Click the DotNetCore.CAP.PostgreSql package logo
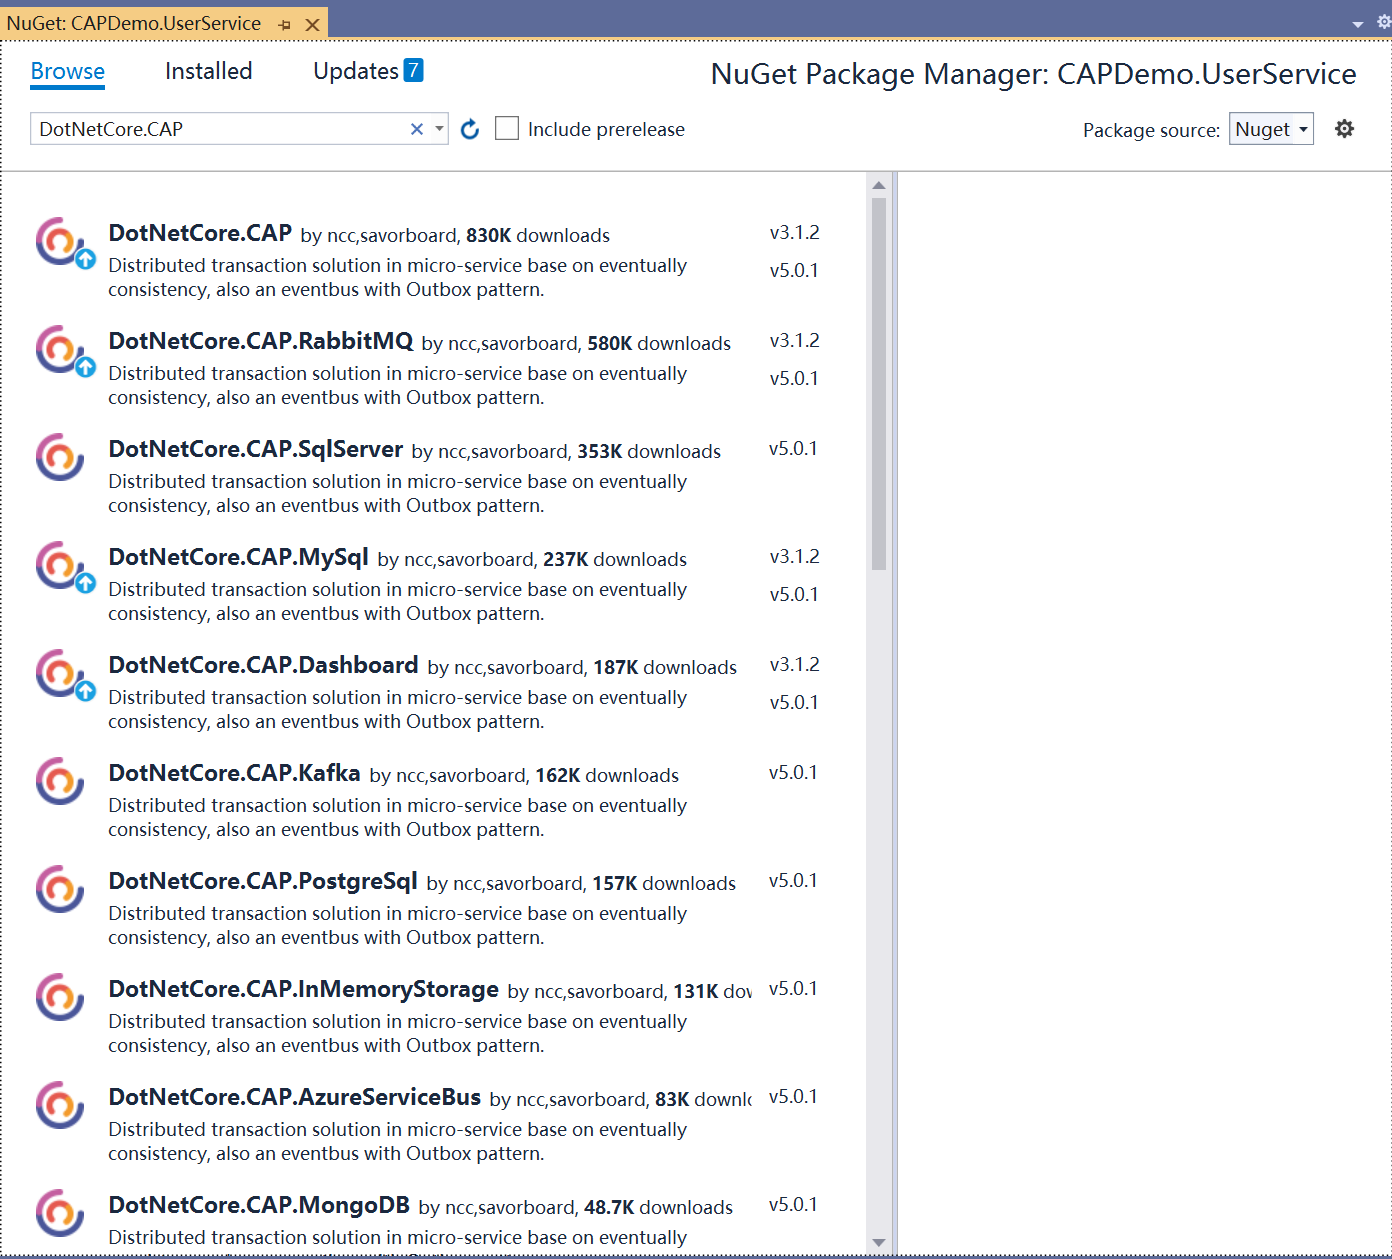 (60, 889)
